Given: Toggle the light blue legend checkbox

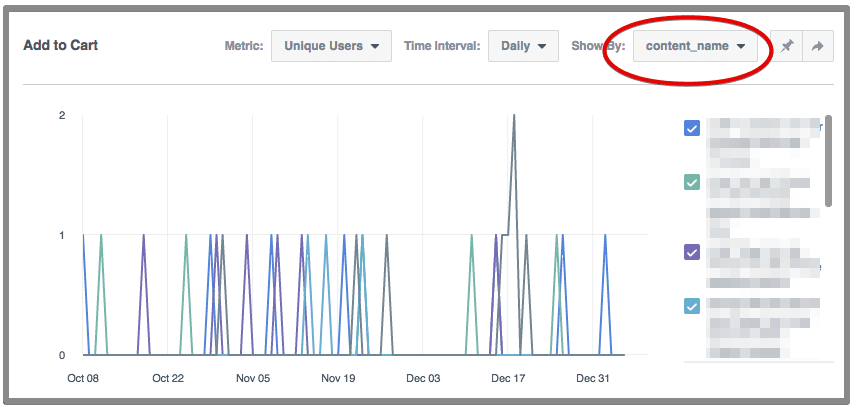Looking at the screenshot, I should tap(692, 306).
